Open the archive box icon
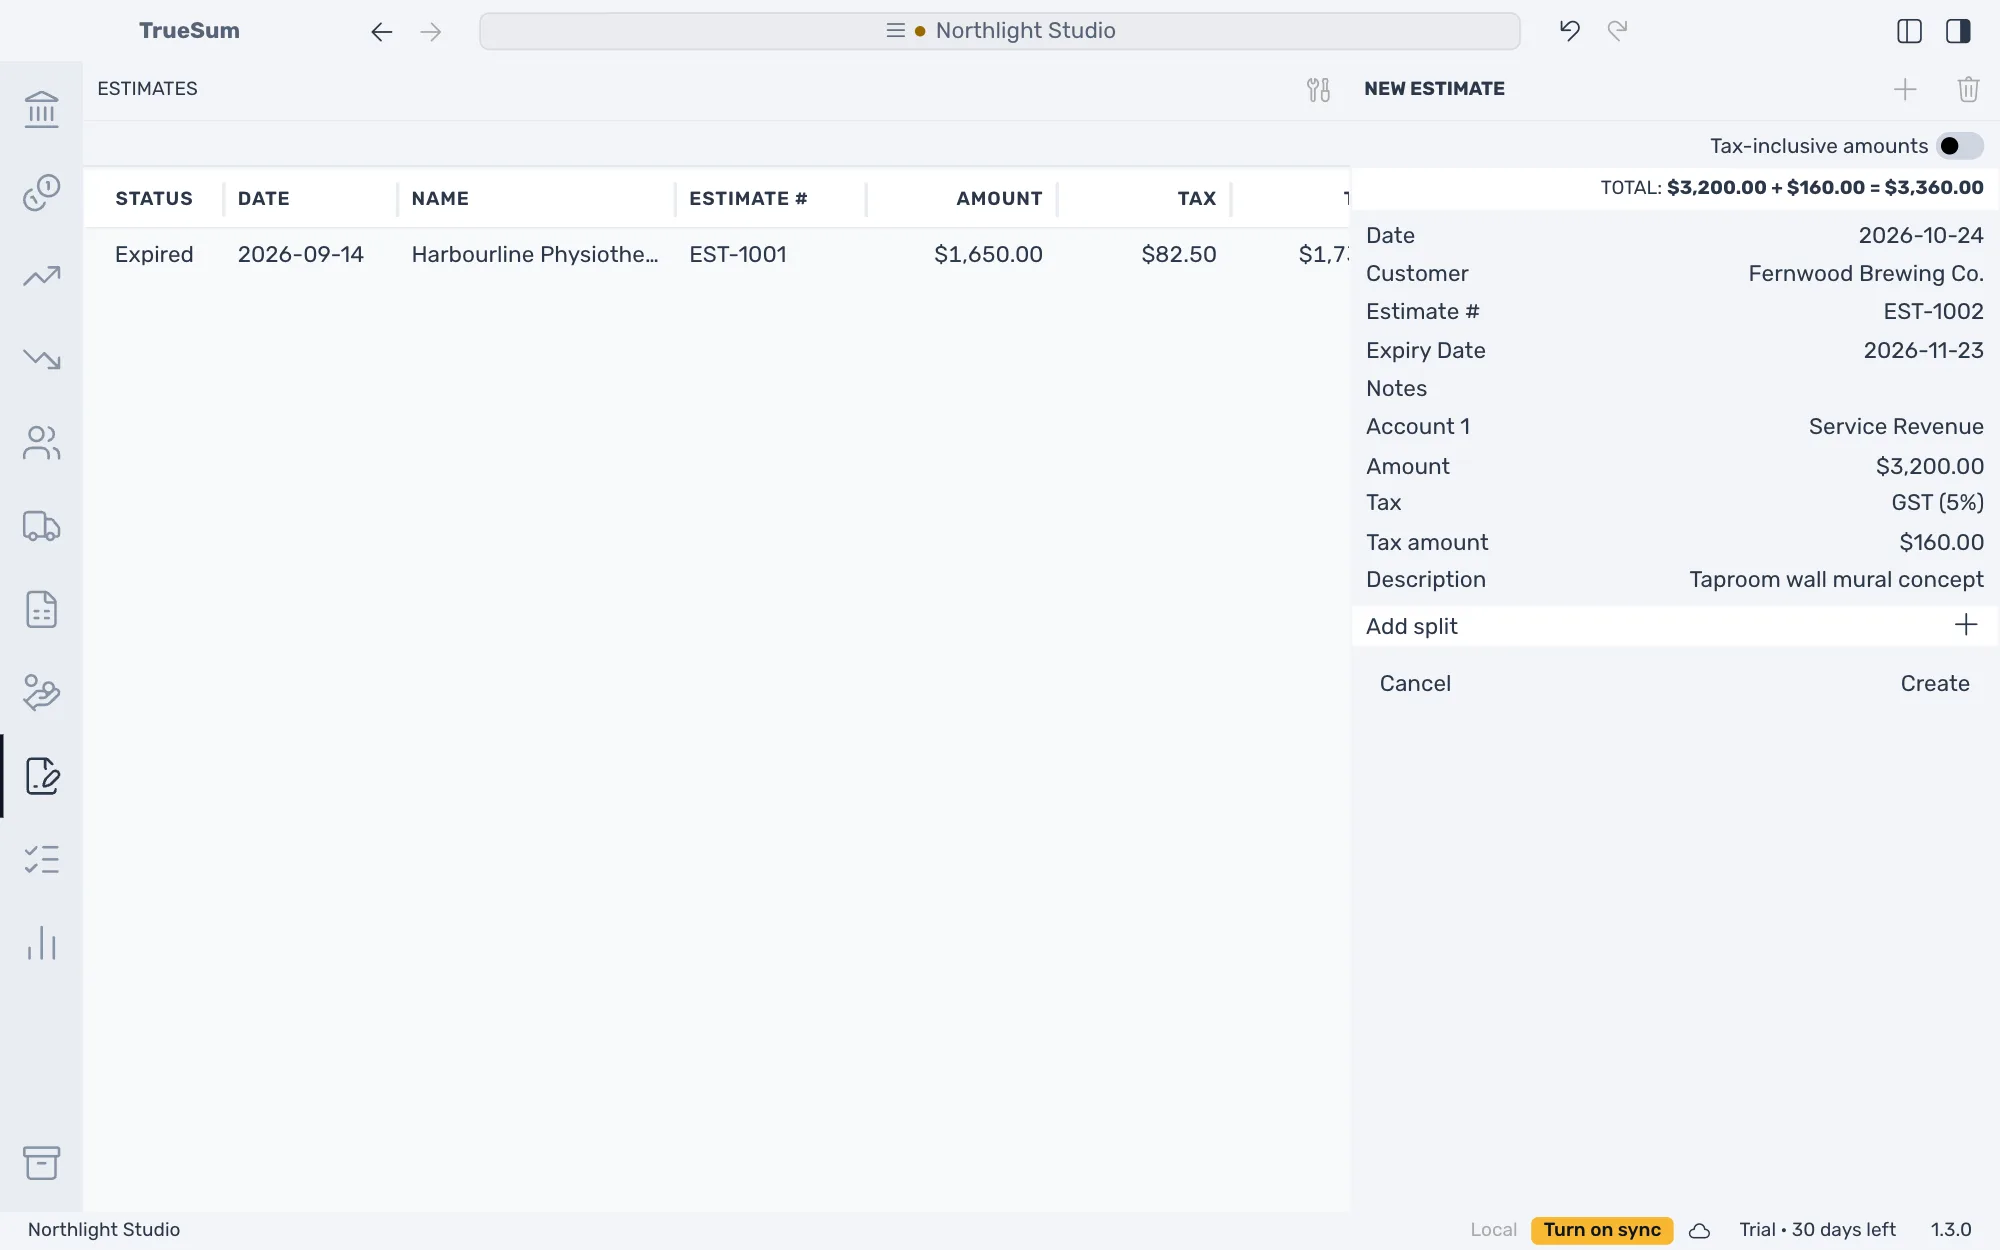Screen dimensions: 2000x1250 [x=41, y=1163]
